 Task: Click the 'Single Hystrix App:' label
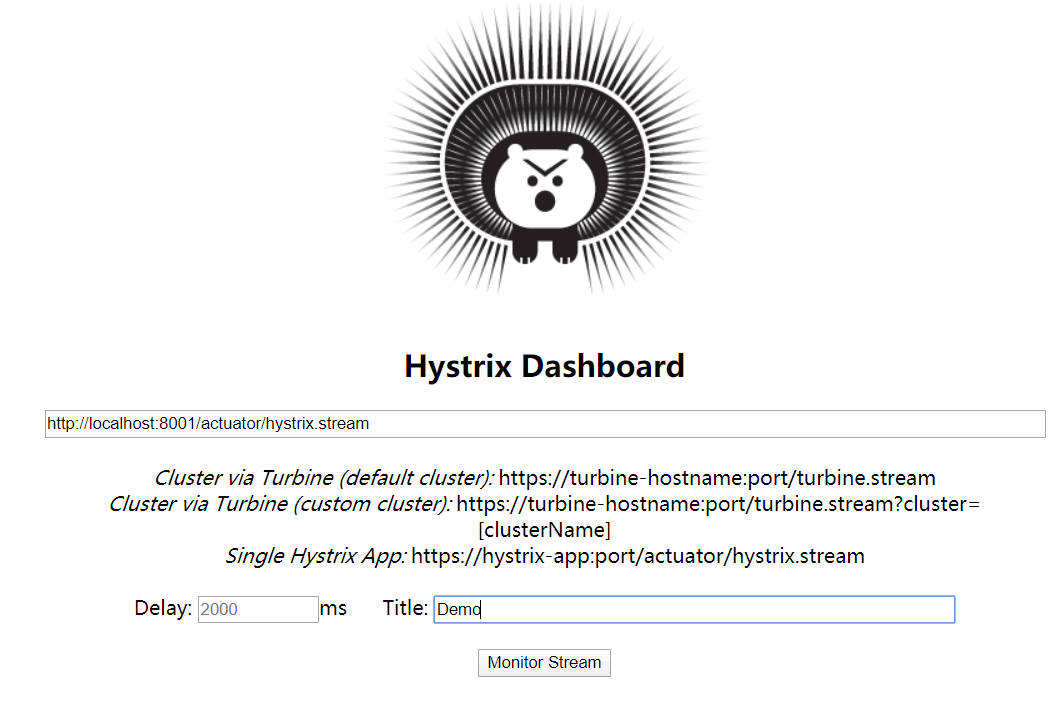[x=316, y=556]
